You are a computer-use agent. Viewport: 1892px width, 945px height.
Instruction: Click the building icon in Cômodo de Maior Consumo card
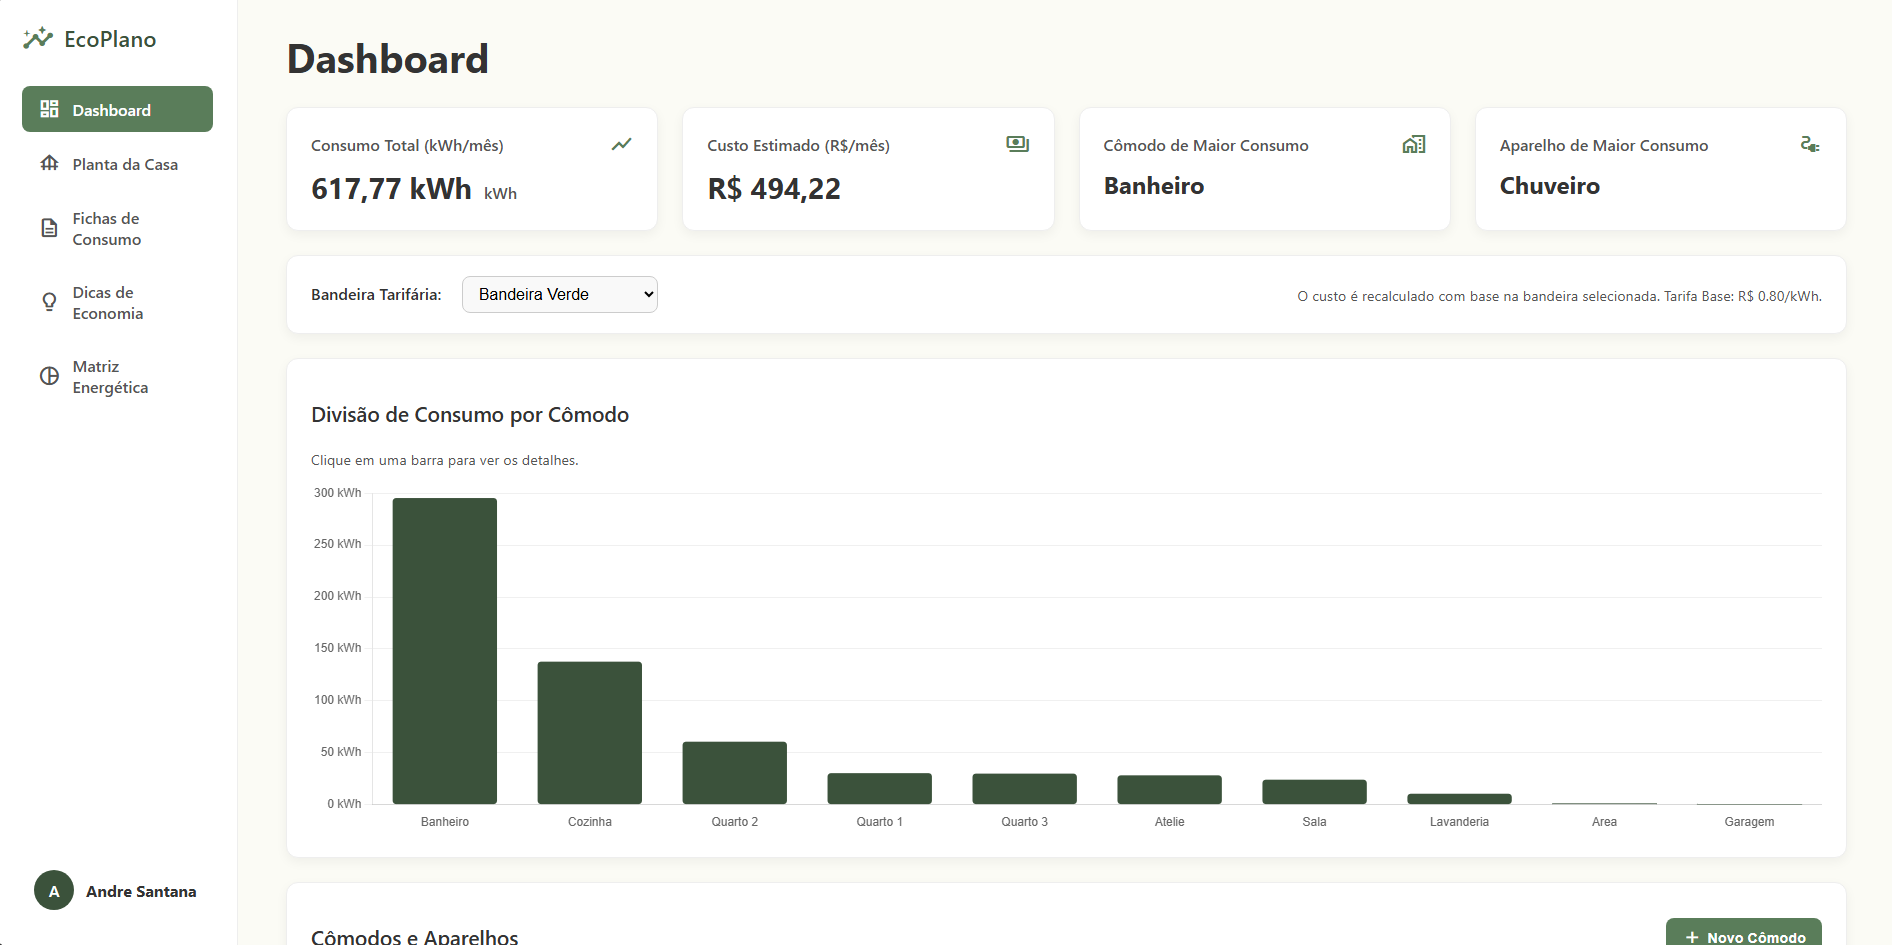[x=1414, y=144]
